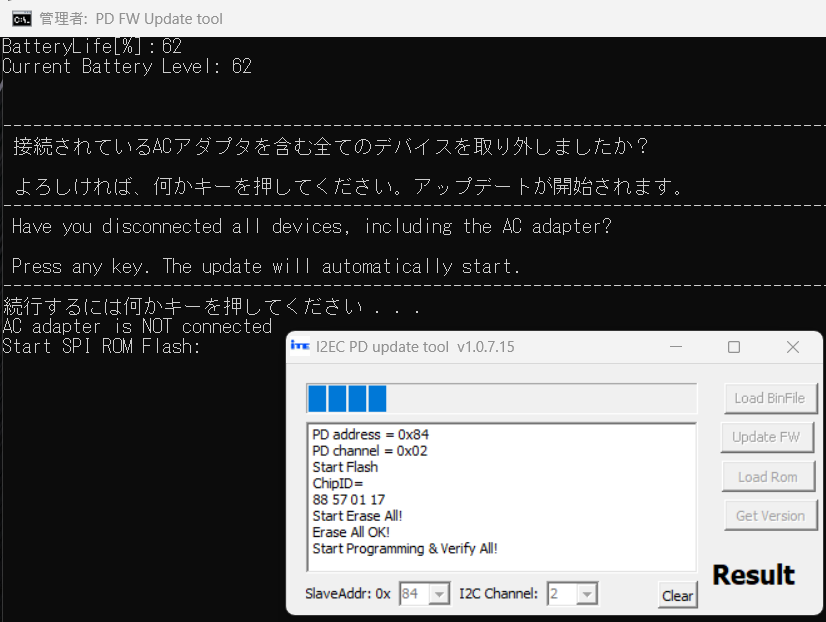Close the I2EC PD update tool window
The width and height of the screenshot is (826, 622).
coord(793,347)
